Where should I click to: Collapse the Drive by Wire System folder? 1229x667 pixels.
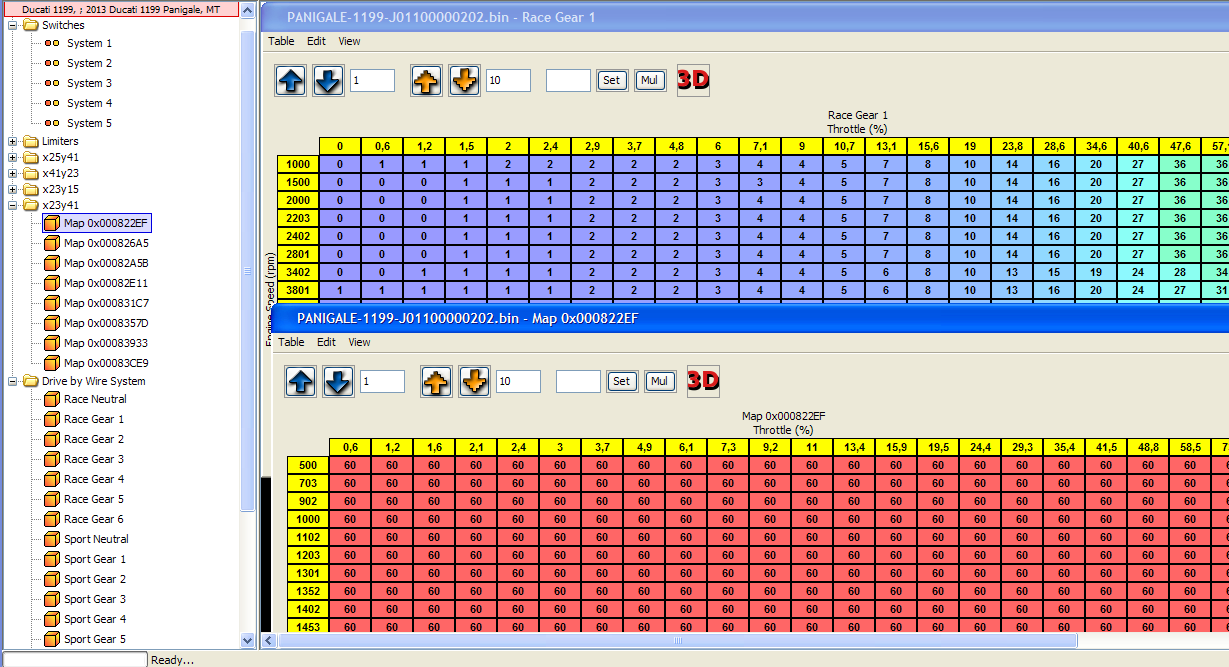13,381
